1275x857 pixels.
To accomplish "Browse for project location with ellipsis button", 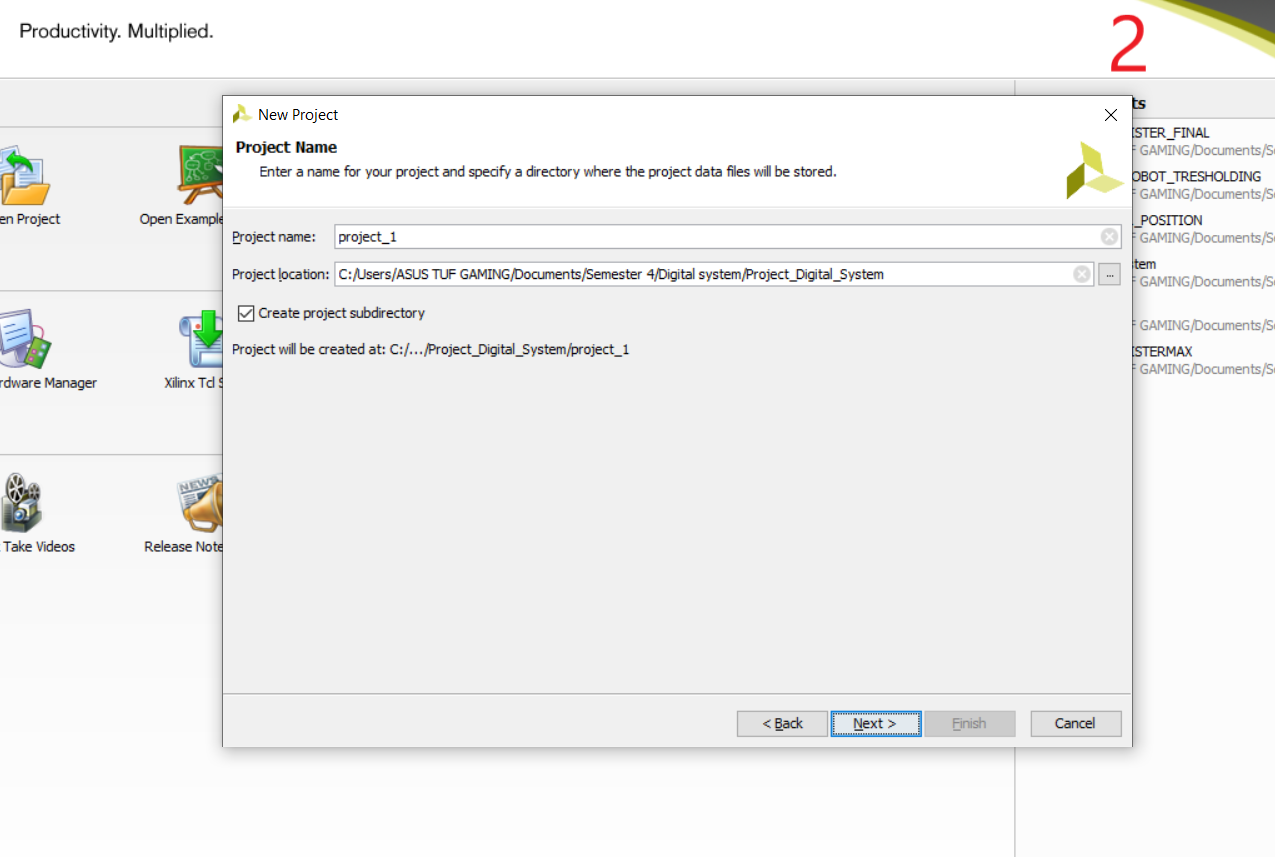I will tap(1109, 274).
